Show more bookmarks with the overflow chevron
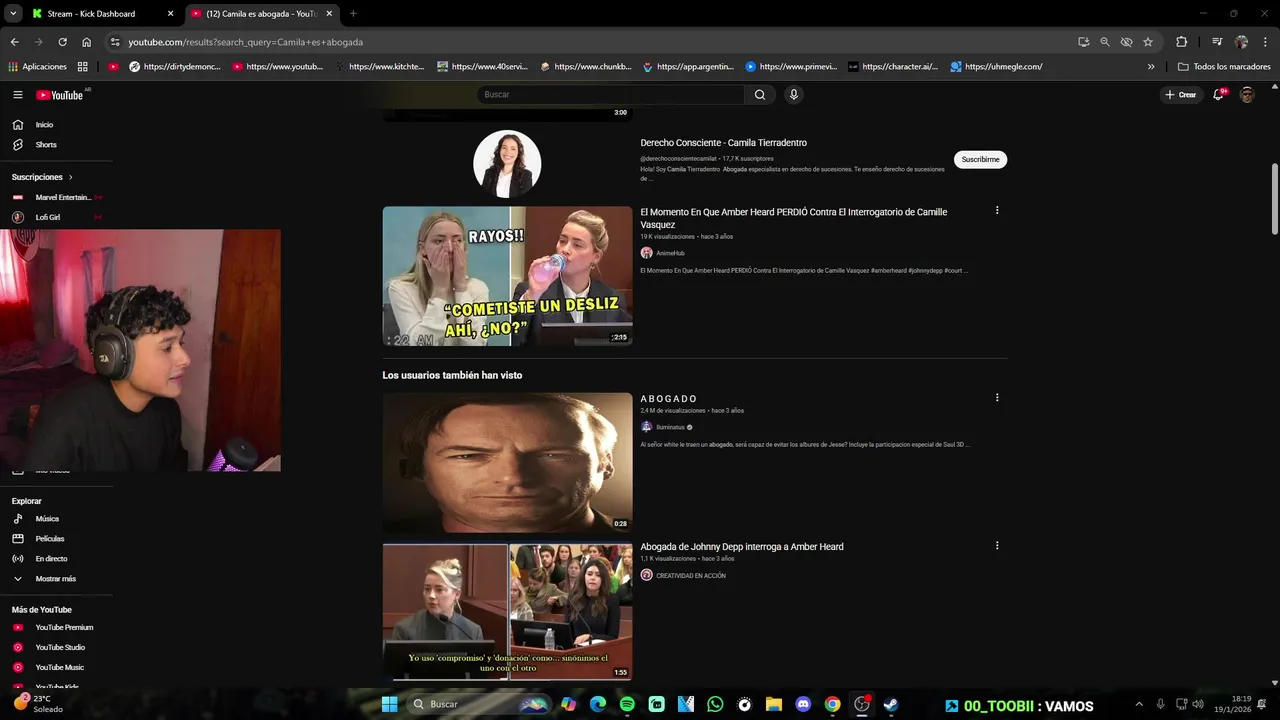 (x=1151, y=67)
